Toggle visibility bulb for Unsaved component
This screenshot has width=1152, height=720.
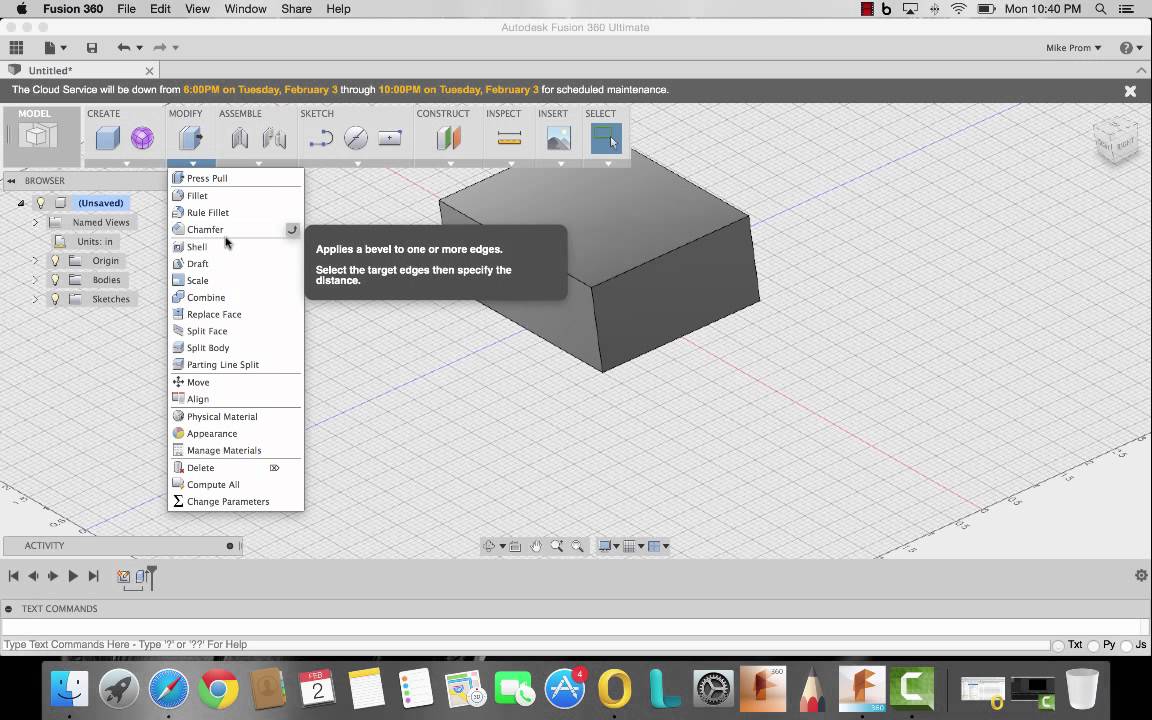(x=41, y=203)
